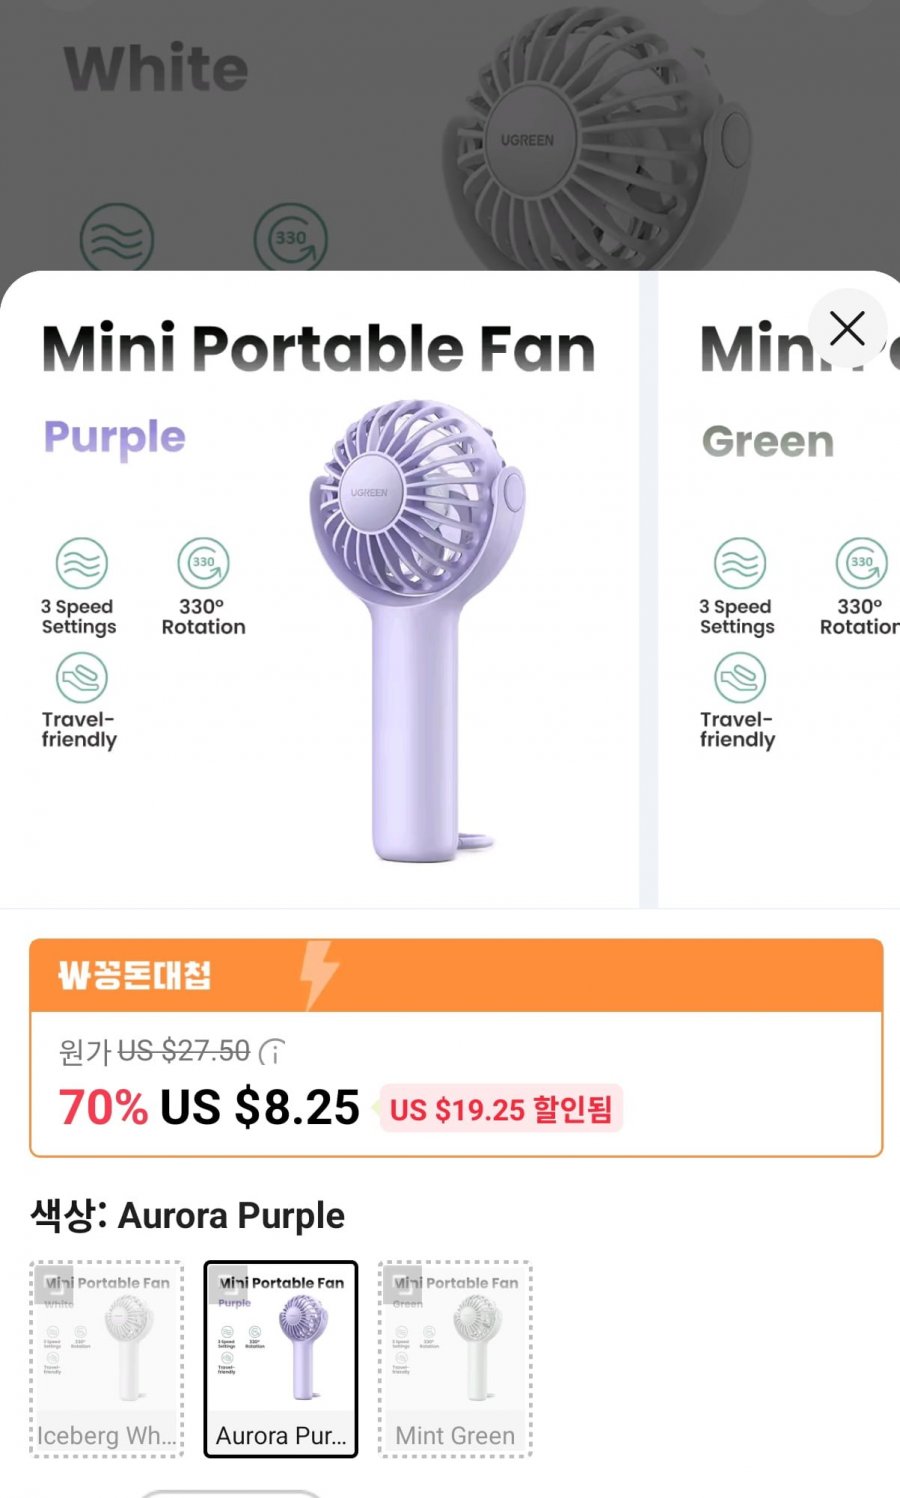The height and width of the screenshot is (1498, 900).
Task: Select the Iceberg White color thumbnail
Action: coord(107,1359)
